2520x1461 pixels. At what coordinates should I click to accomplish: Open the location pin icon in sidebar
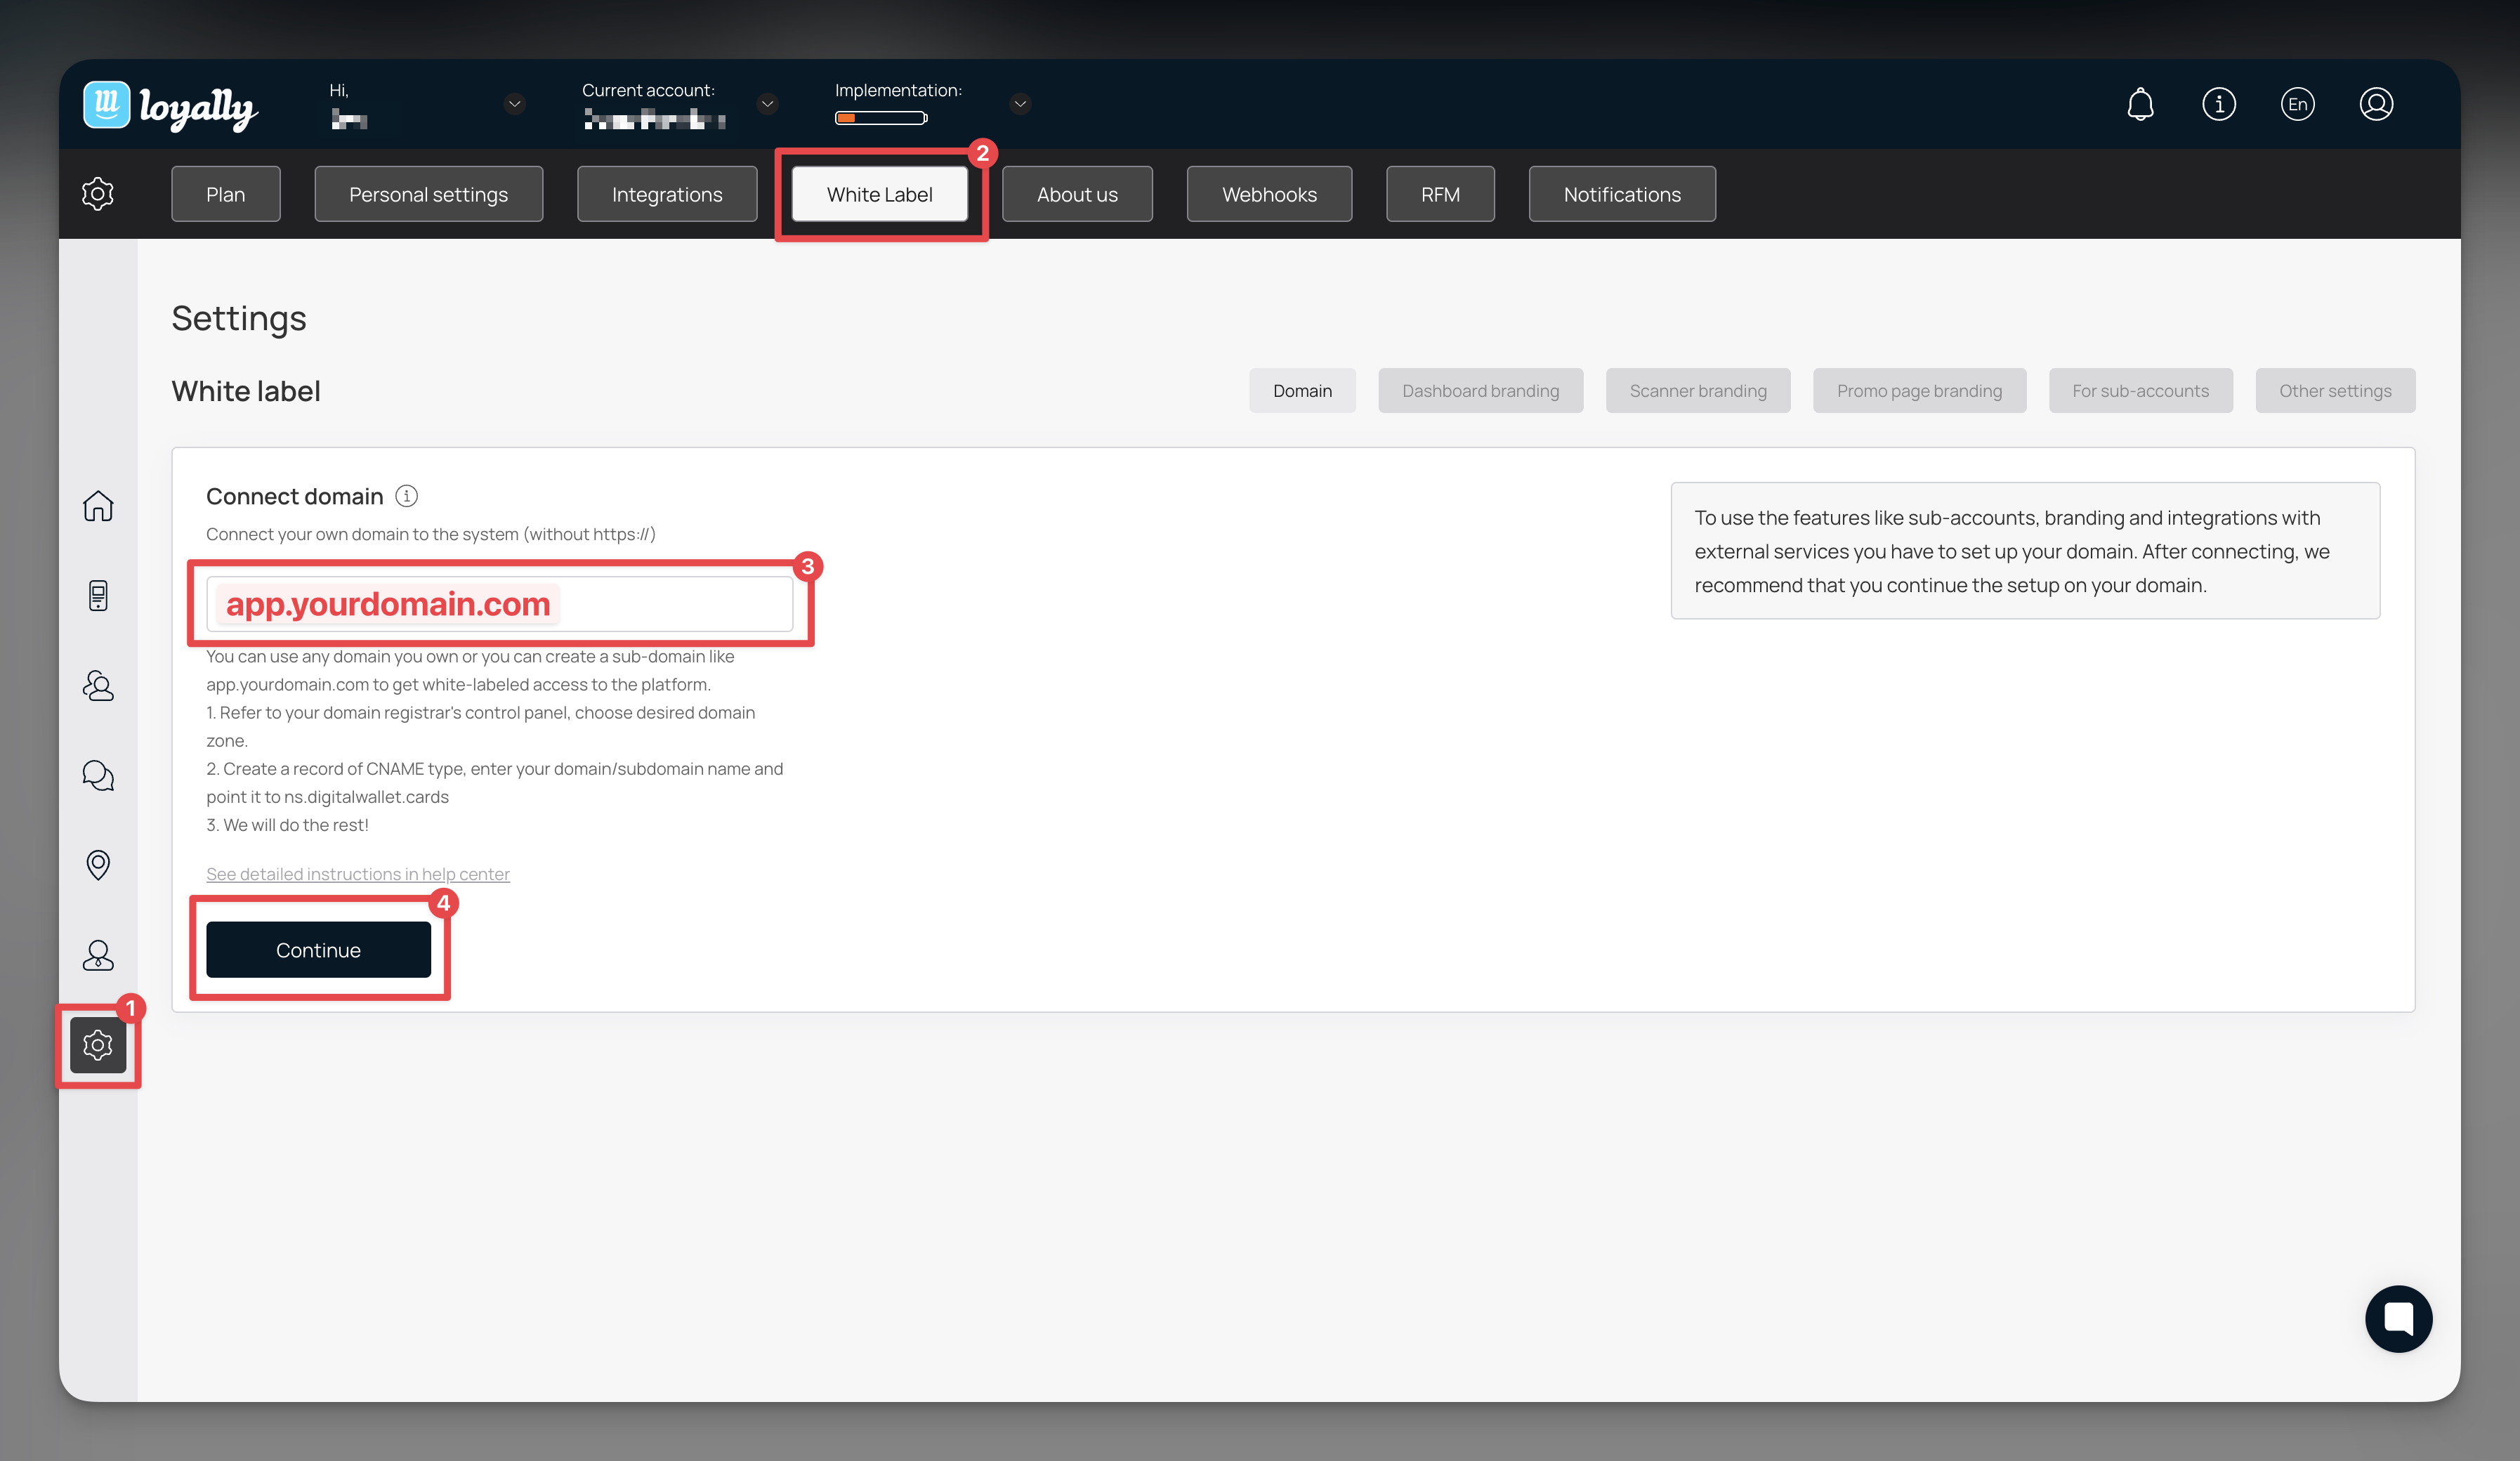coord(98,865)
